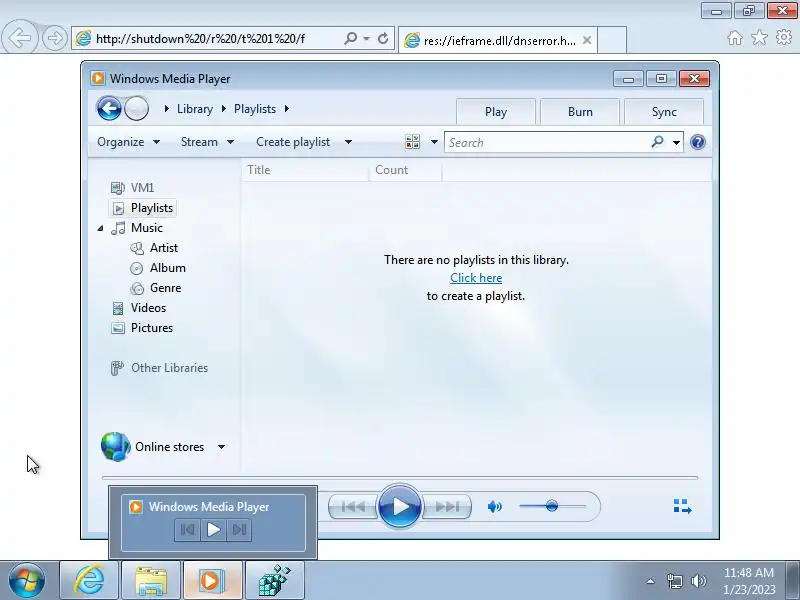Switch to the Sync tab
Screen dimensions: 800x600
[x=664, y=112]
